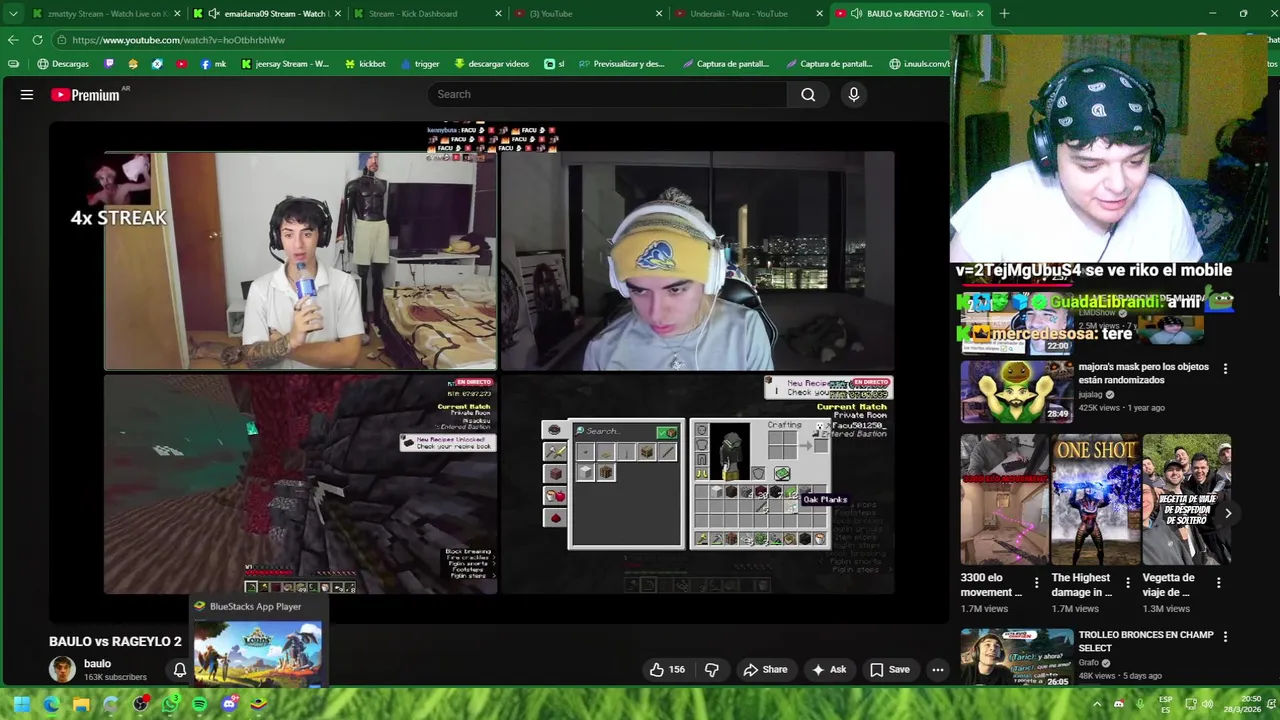Click the Ask button
This screenshot has height=720, width=1280.
pos(828,670)
